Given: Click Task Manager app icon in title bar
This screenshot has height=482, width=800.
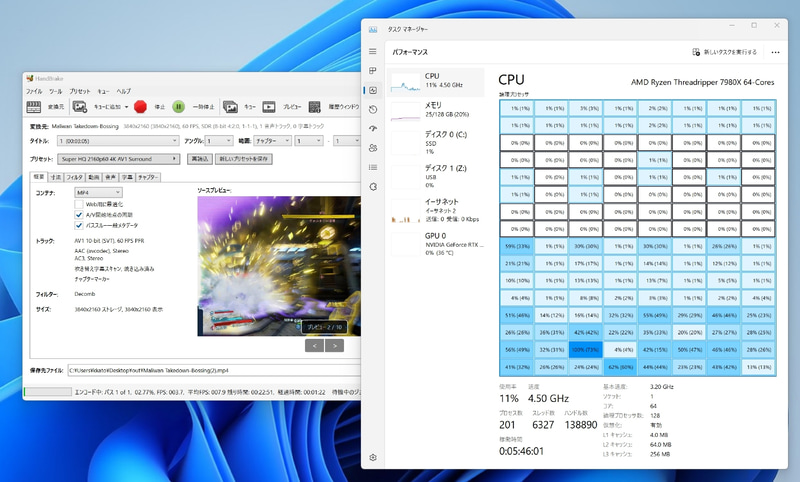Looking at the screenshot, I should (373, 30).
